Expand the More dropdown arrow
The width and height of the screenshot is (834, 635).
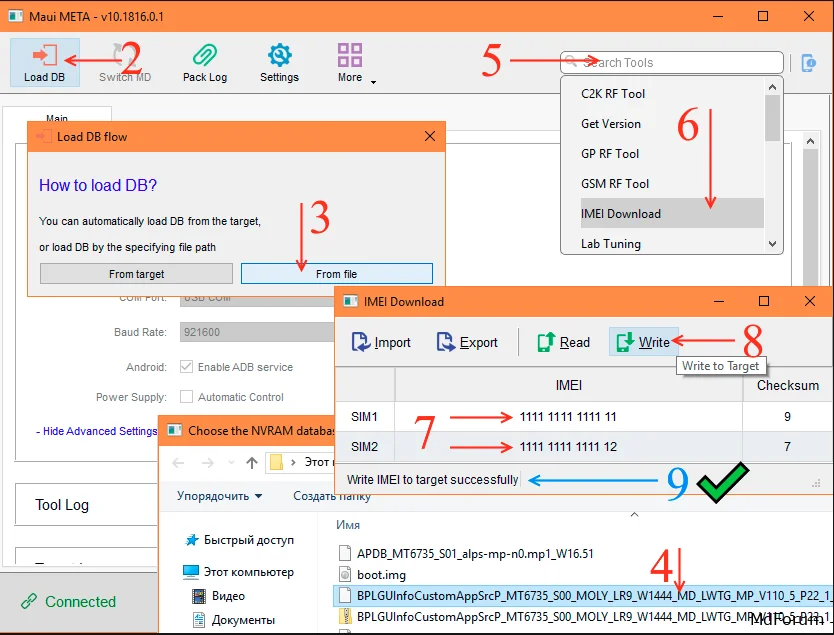pos(373,81)
